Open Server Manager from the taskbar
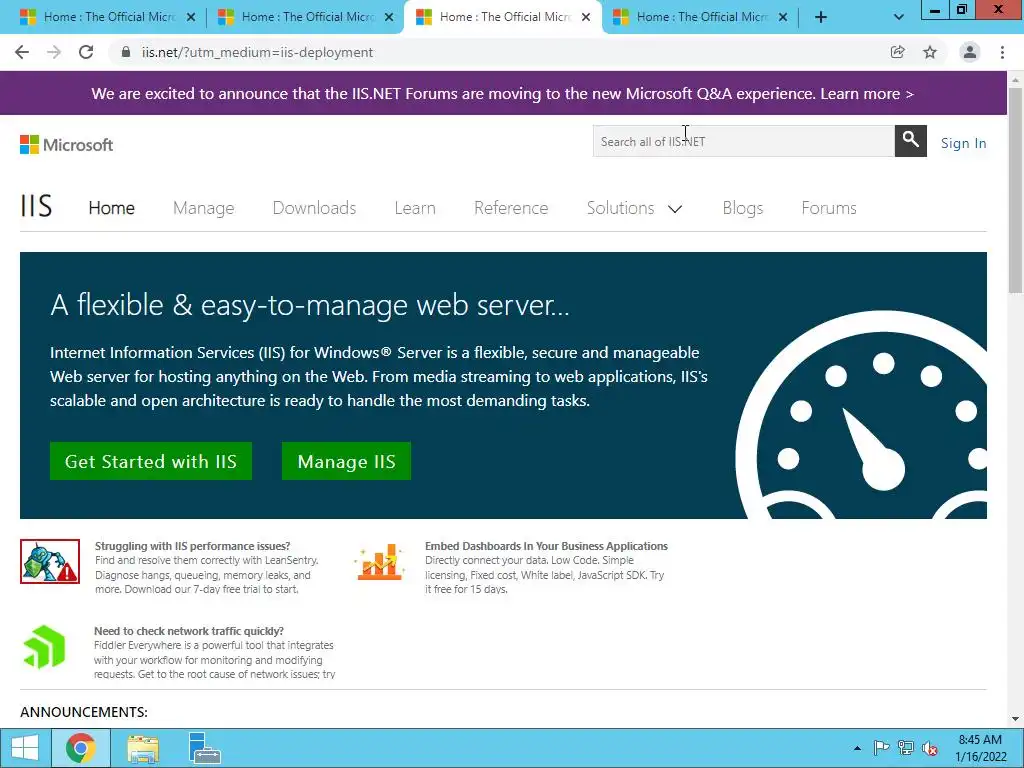 pos(204,748)
